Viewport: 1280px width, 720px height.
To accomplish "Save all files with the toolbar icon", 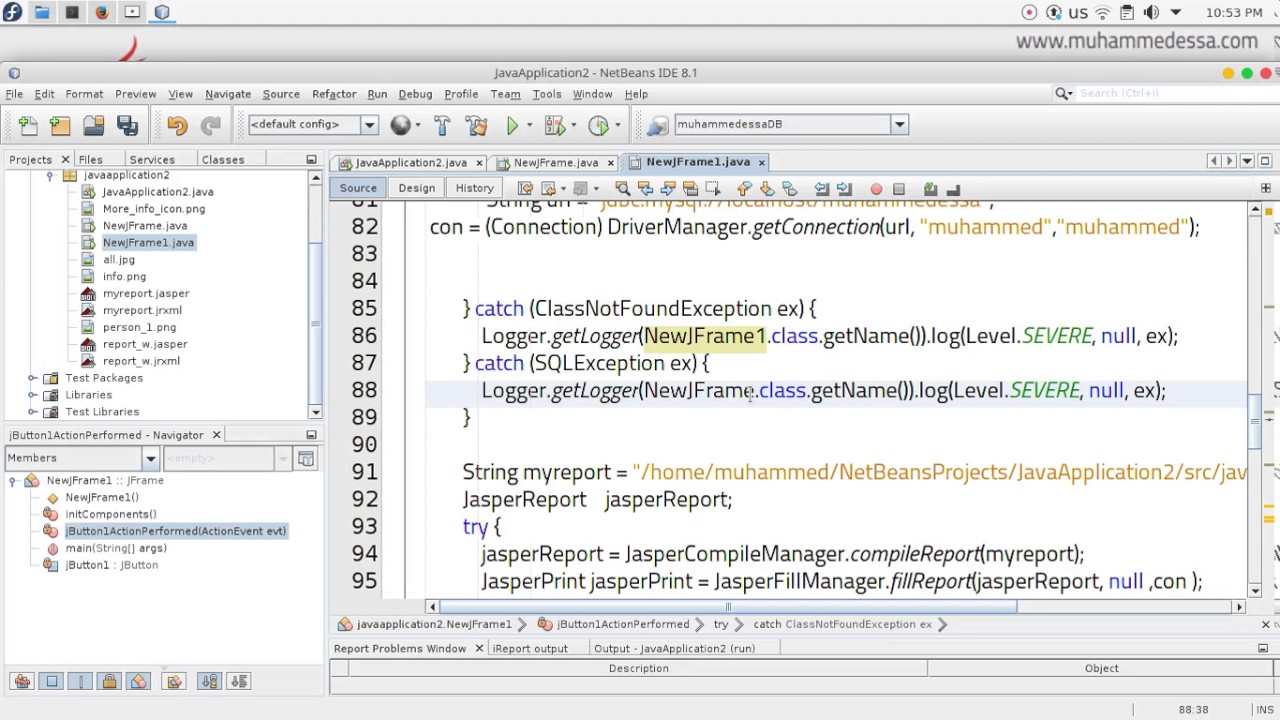I will 127,124.
